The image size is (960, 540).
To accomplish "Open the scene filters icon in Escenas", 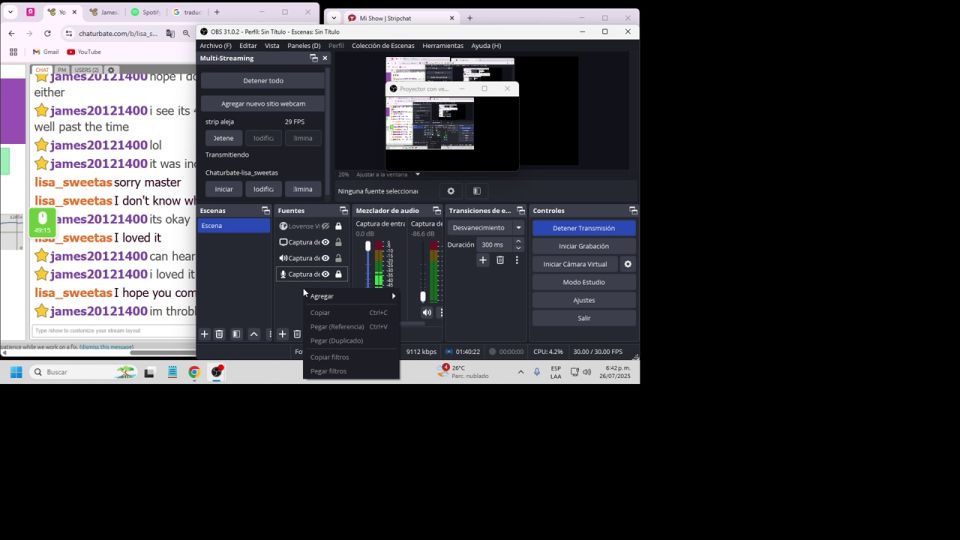I will [x=236, y=334].
